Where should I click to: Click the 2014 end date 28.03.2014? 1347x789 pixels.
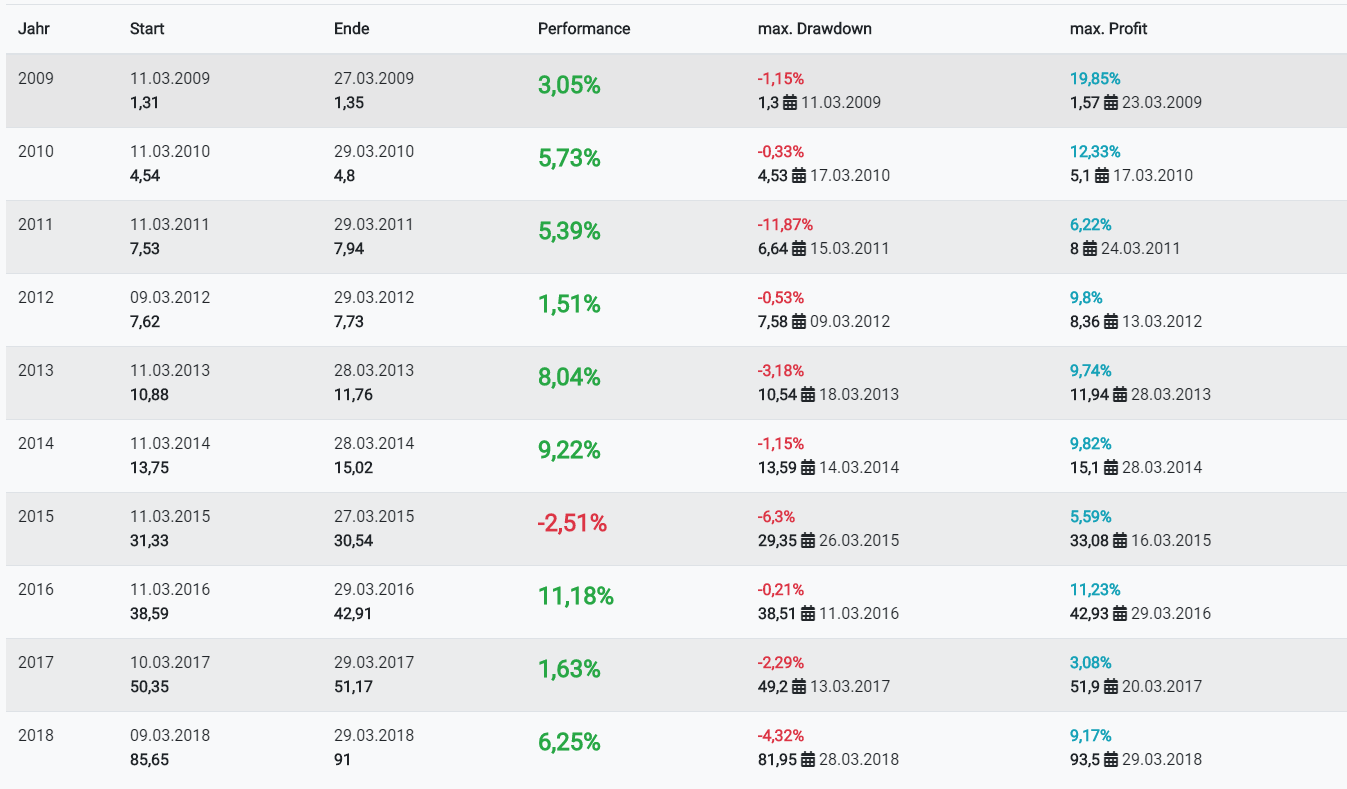pos(374,443)
